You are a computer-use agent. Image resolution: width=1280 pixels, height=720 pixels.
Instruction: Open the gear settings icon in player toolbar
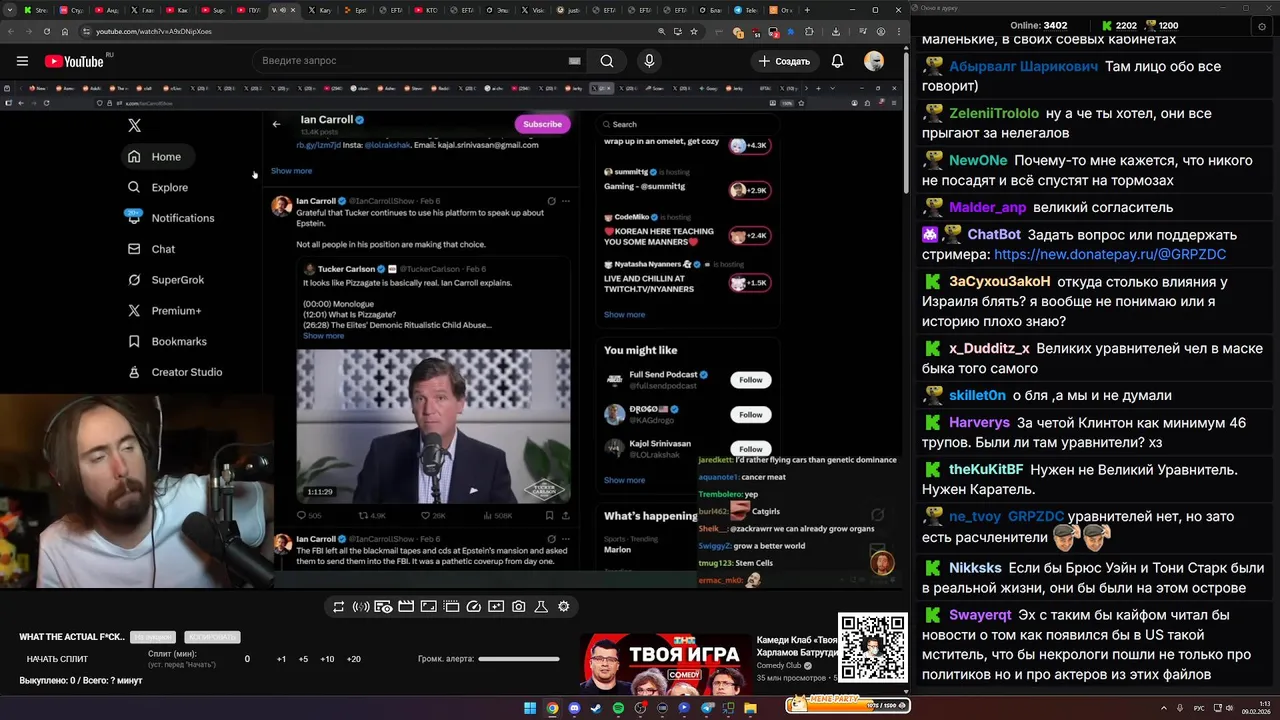coord(564,607)
